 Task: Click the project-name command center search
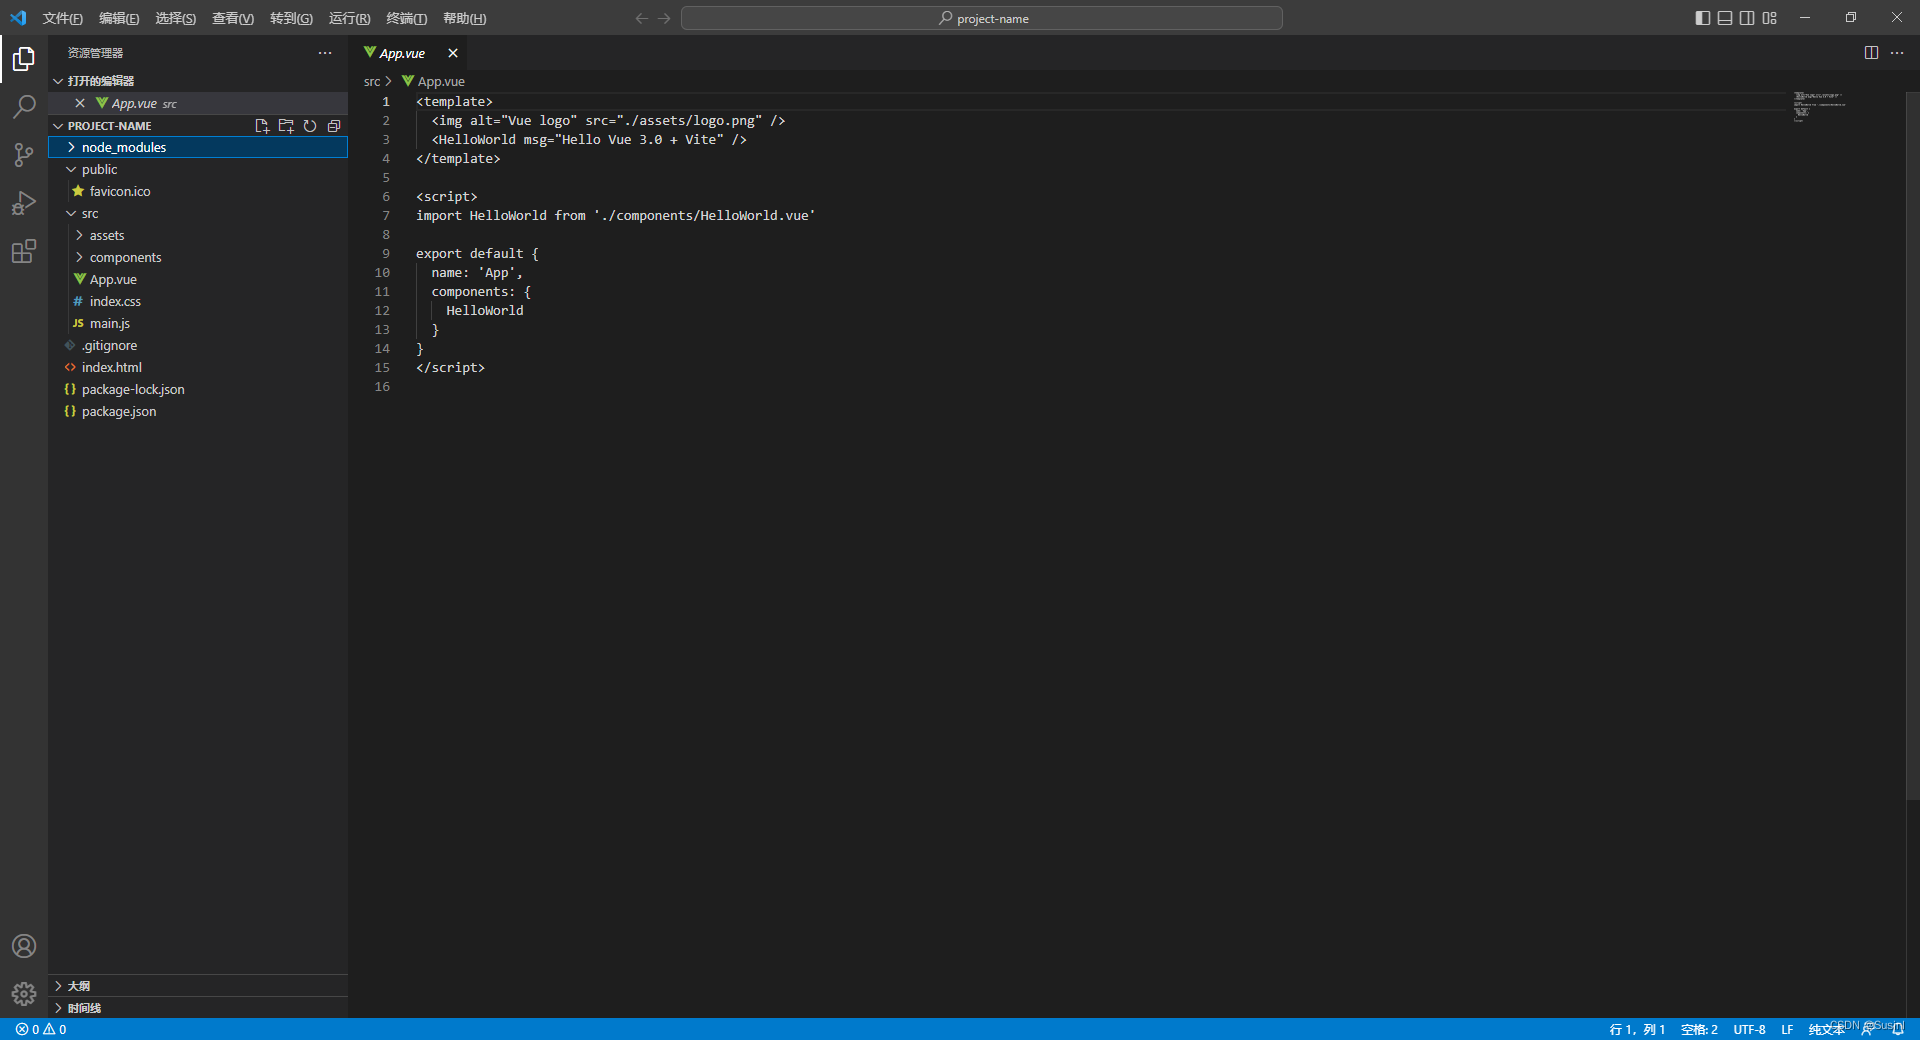point(982,18)
